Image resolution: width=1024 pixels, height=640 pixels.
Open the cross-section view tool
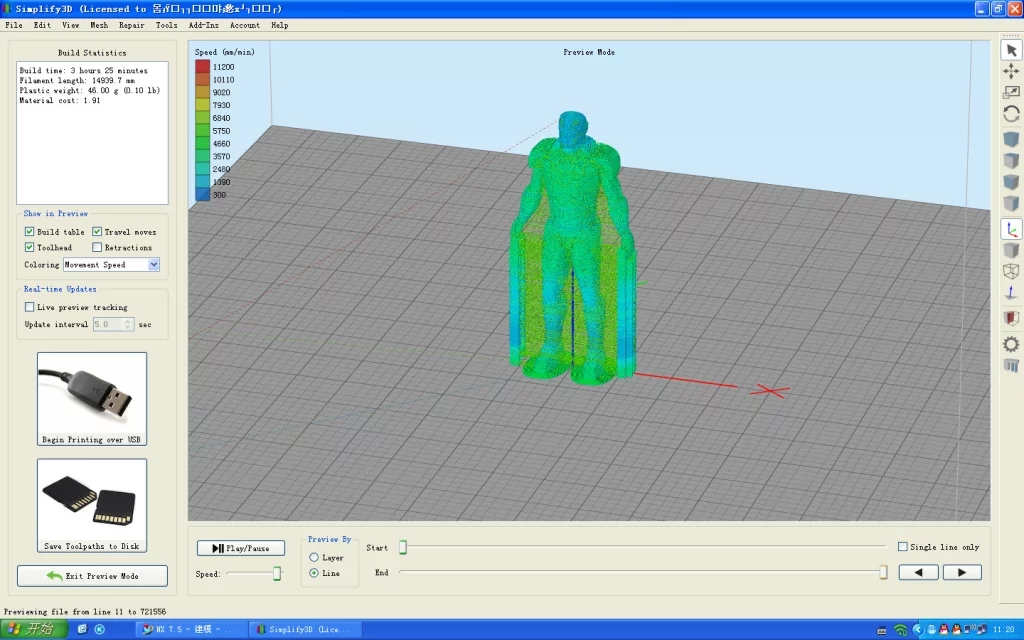(x=1011, y=319)
